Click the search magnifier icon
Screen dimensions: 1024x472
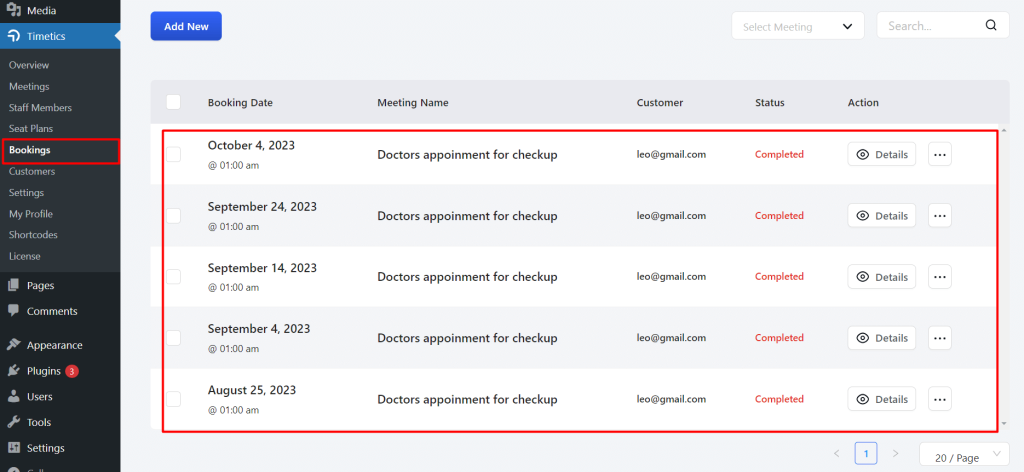coord(991,25)
